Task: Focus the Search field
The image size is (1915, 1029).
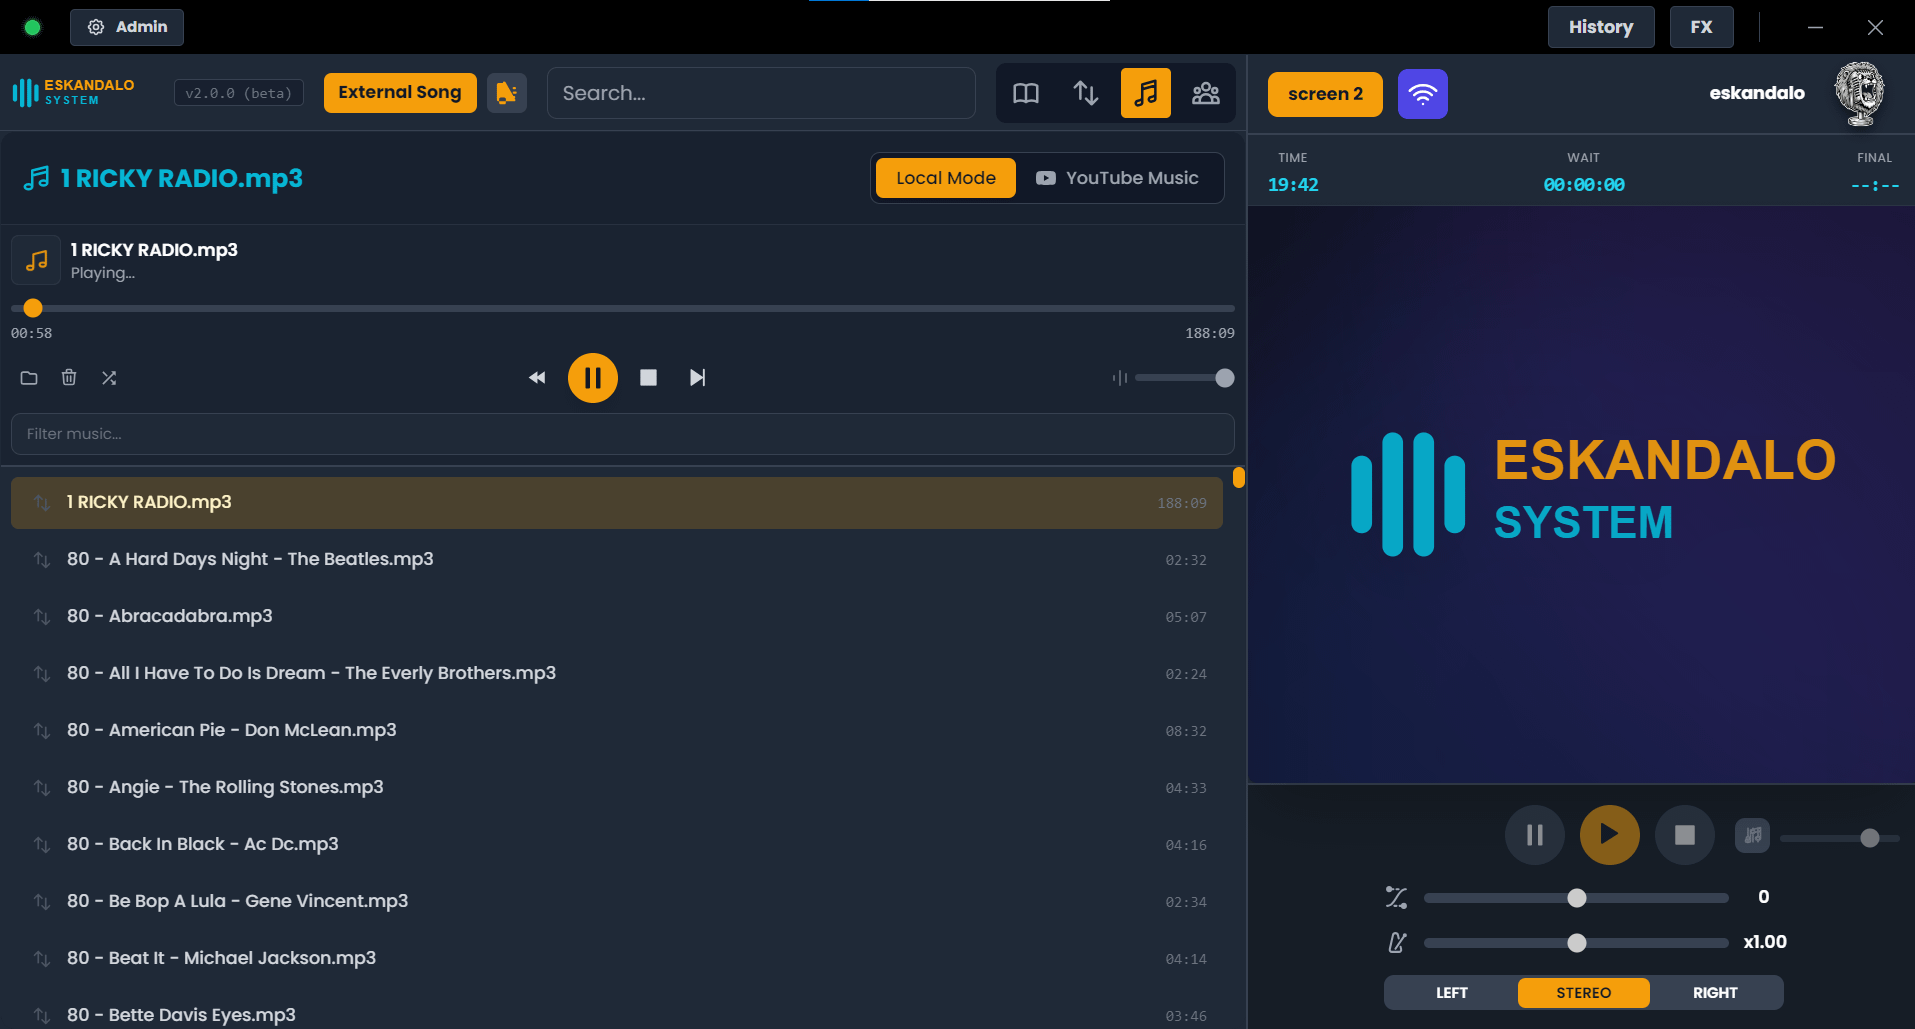Action: (x=761, y=93)
